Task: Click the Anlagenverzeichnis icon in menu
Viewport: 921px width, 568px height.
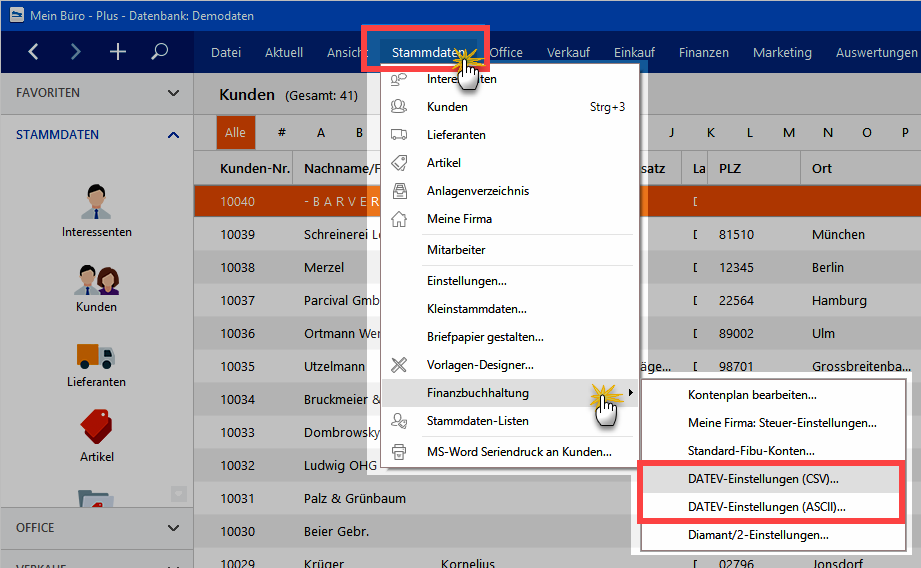Action: 399,191
